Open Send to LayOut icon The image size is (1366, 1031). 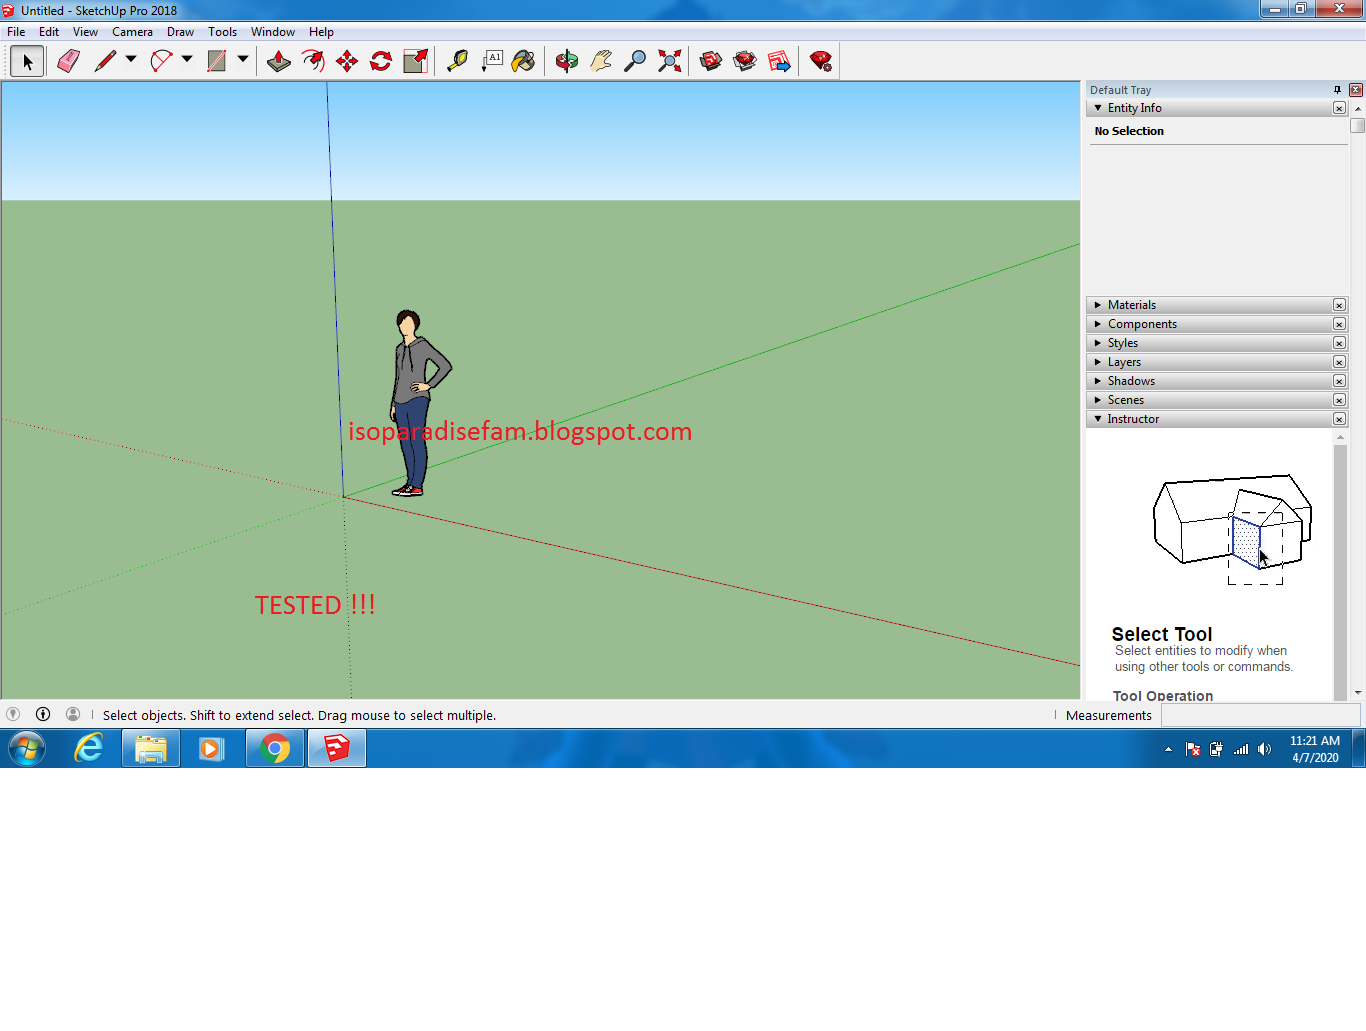pyautogui.click(x=779, y=62)
